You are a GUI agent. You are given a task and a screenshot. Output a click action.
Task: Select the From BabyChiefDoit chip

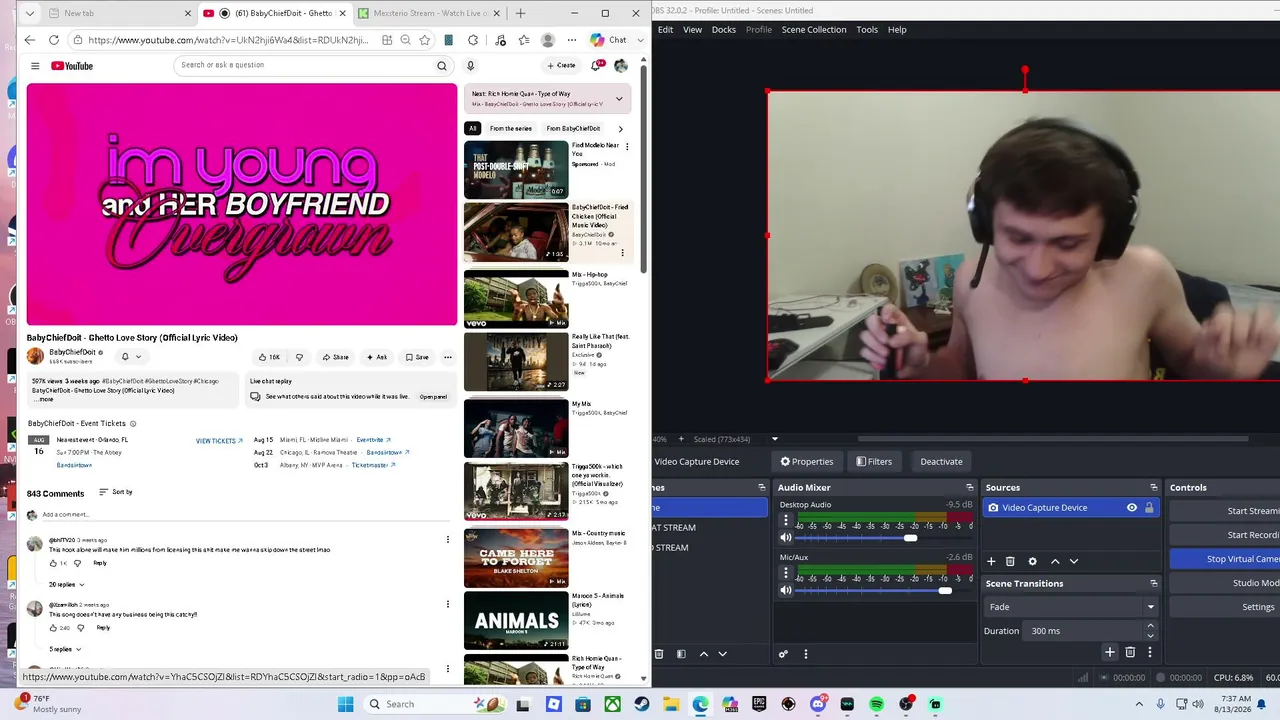573,128
